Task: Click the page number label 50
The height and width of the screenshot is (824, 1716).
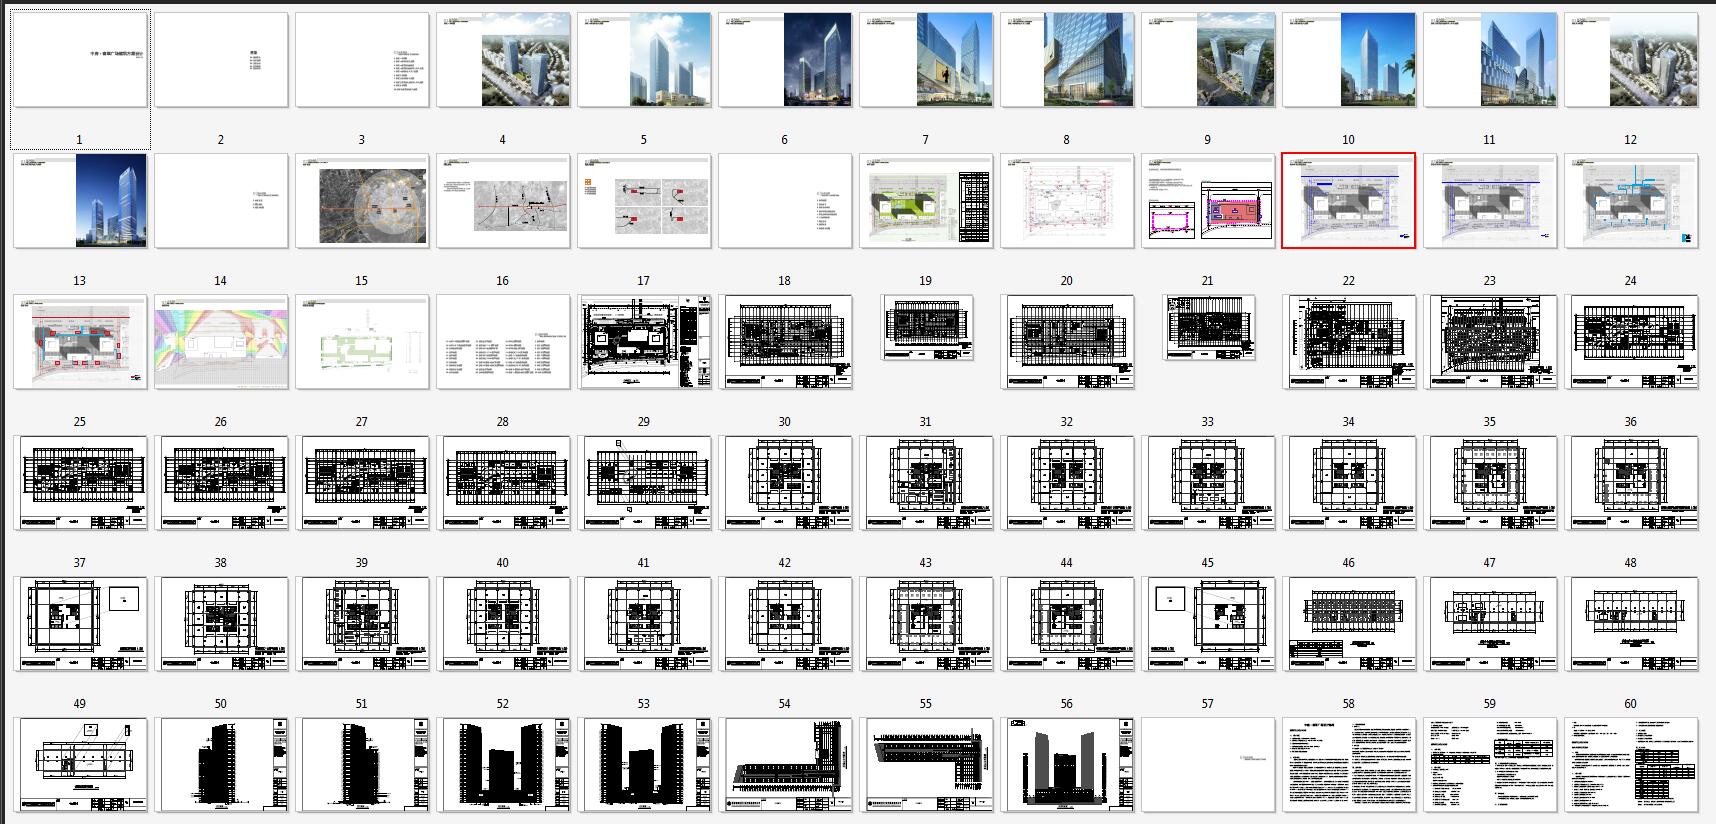Action: tap(221, 704)
